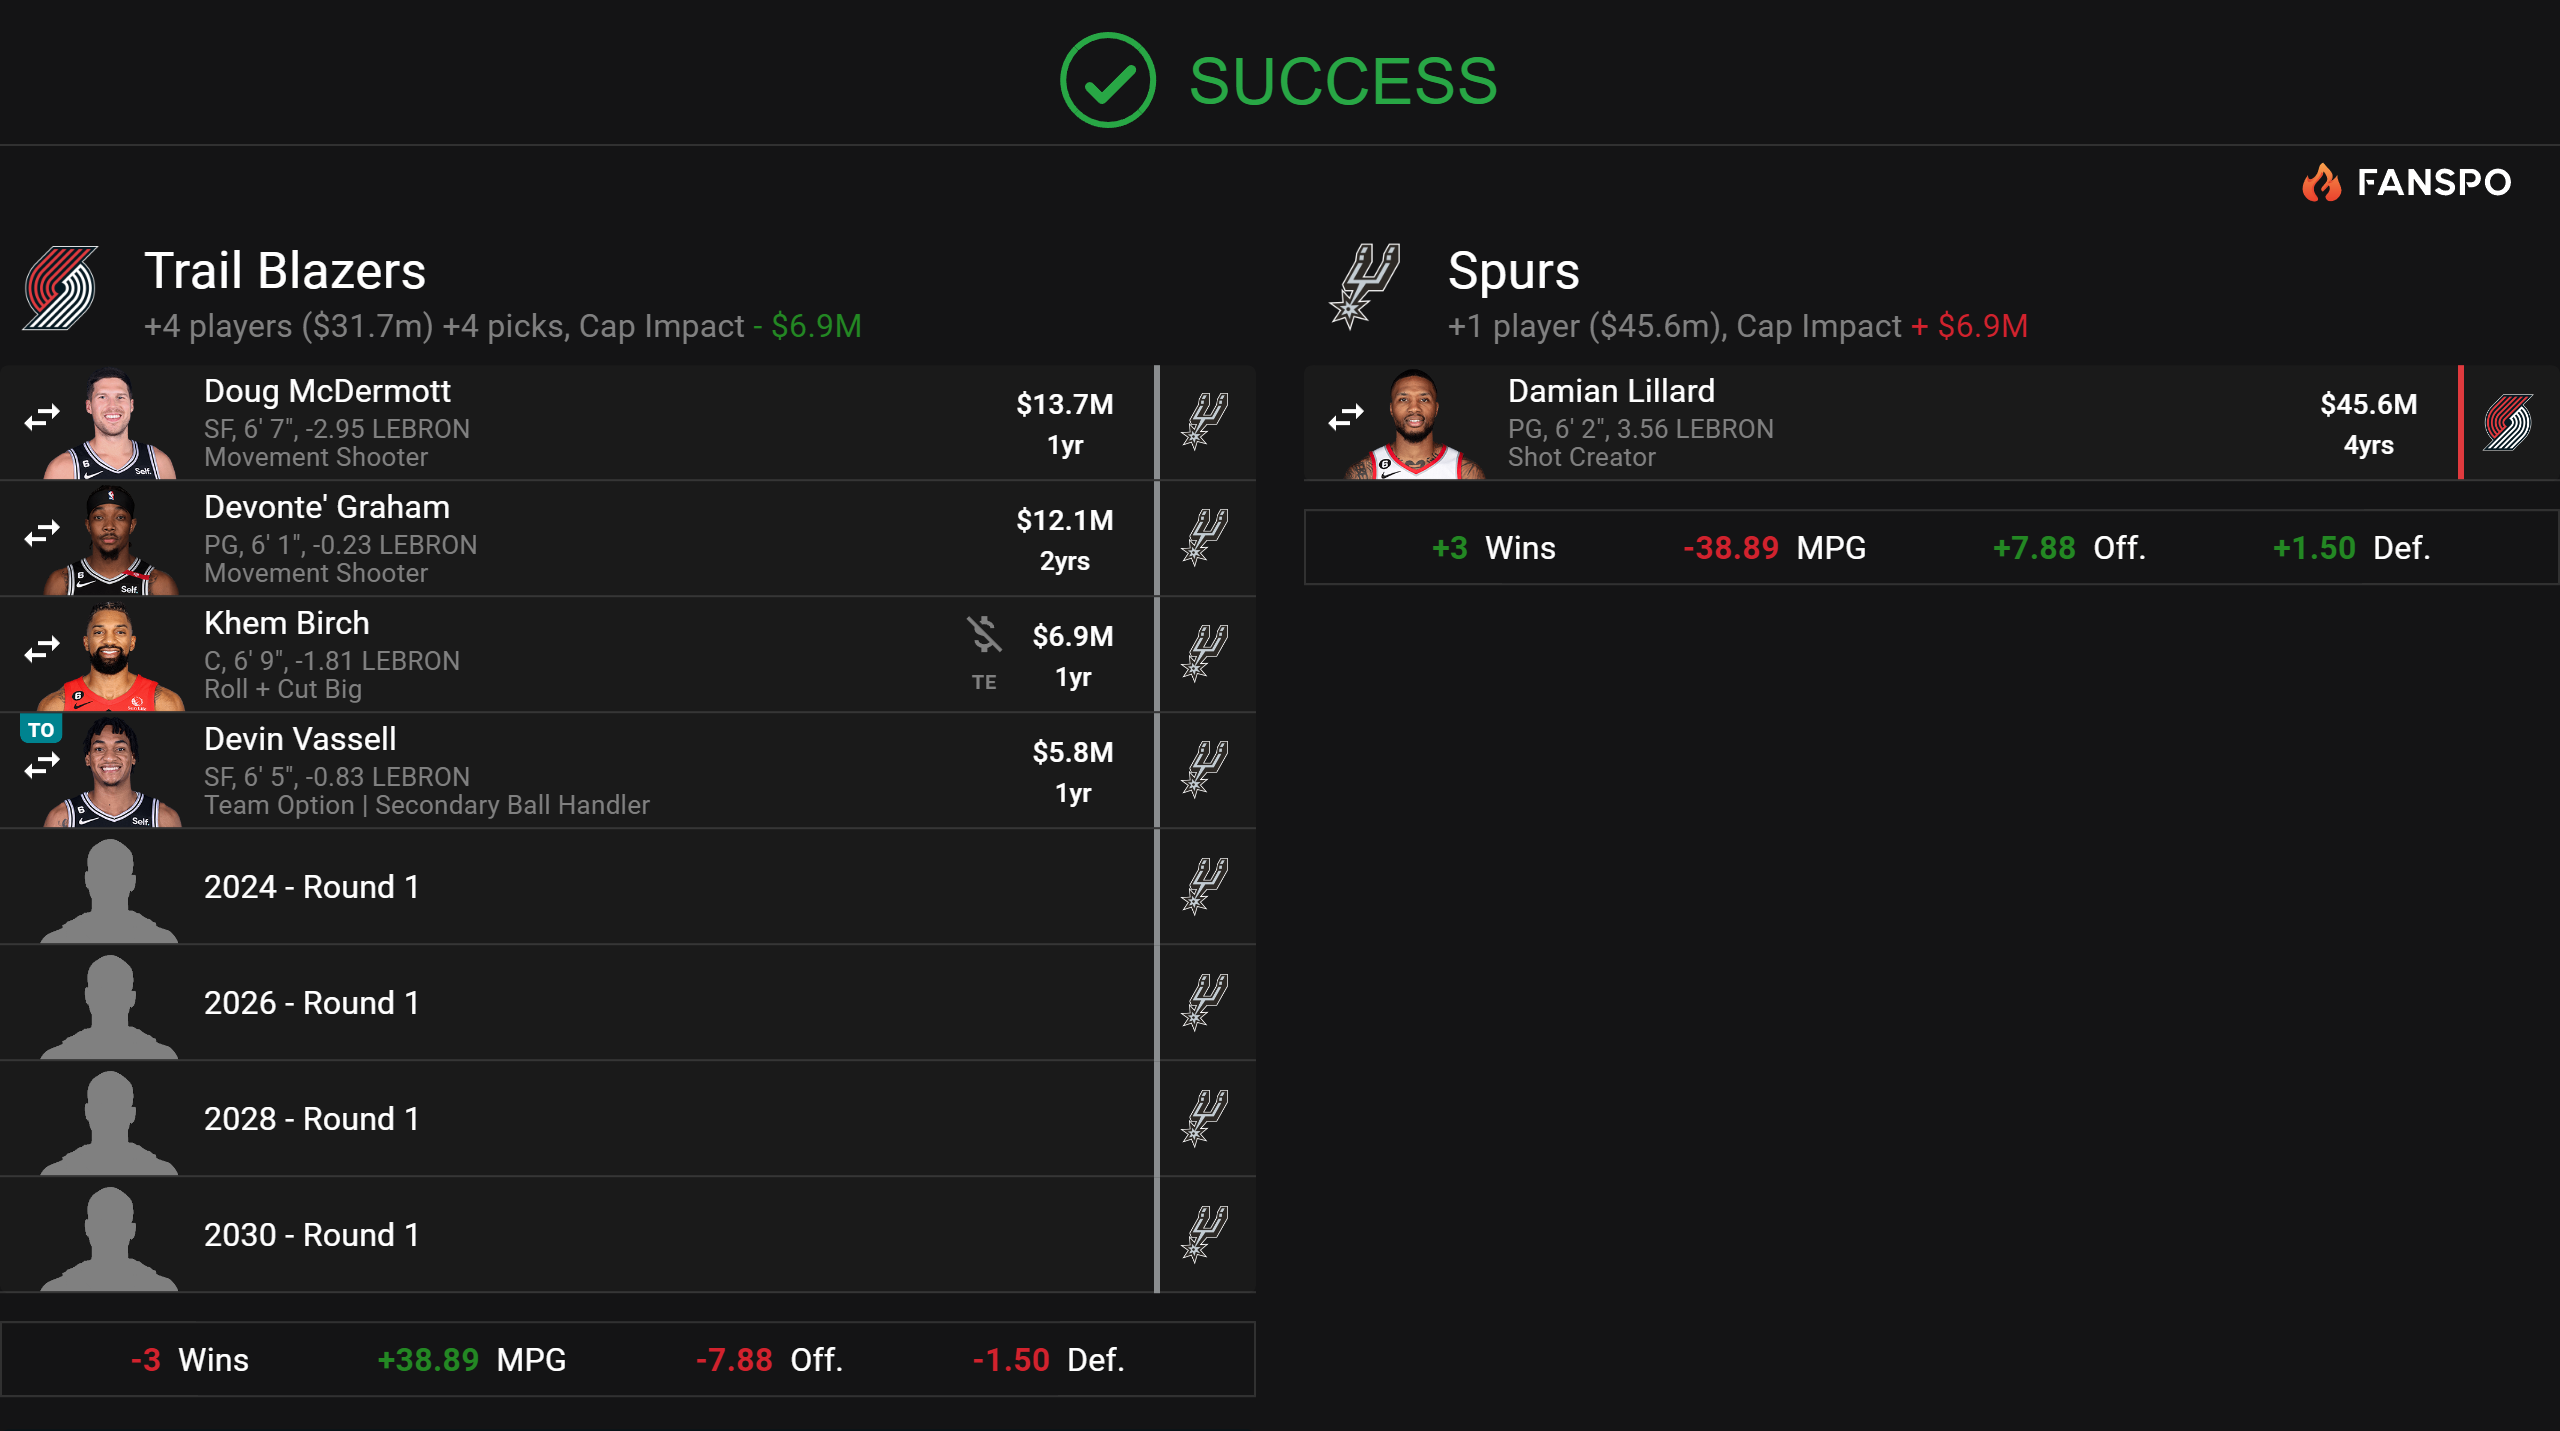Image resolution: width=2560 pixels, height=1431 pixels.
Task: Click Spurs logo on 2030 Round 1 pick
Action: coord(1205,1234)
